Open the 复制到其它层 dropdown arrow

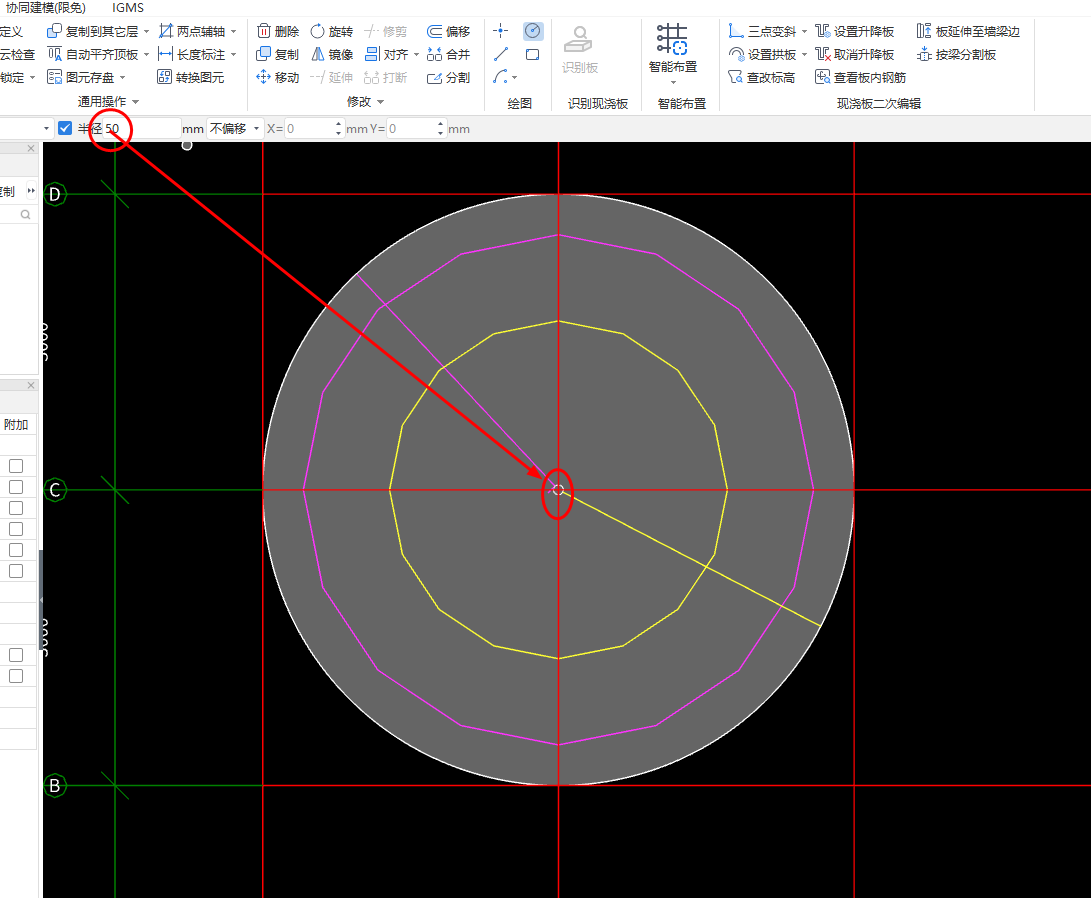tap(146, 31)
